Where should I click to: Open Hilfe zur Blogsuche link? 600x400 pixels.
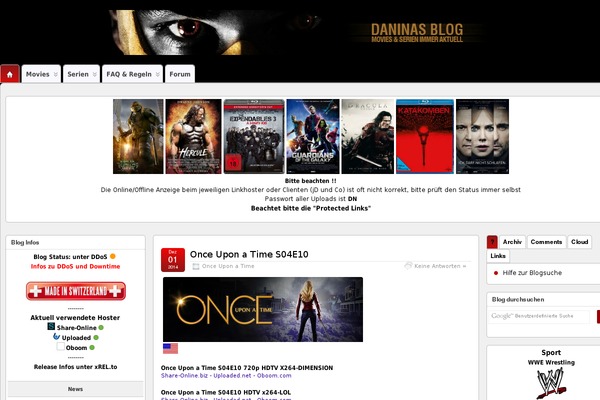point(532,273)
